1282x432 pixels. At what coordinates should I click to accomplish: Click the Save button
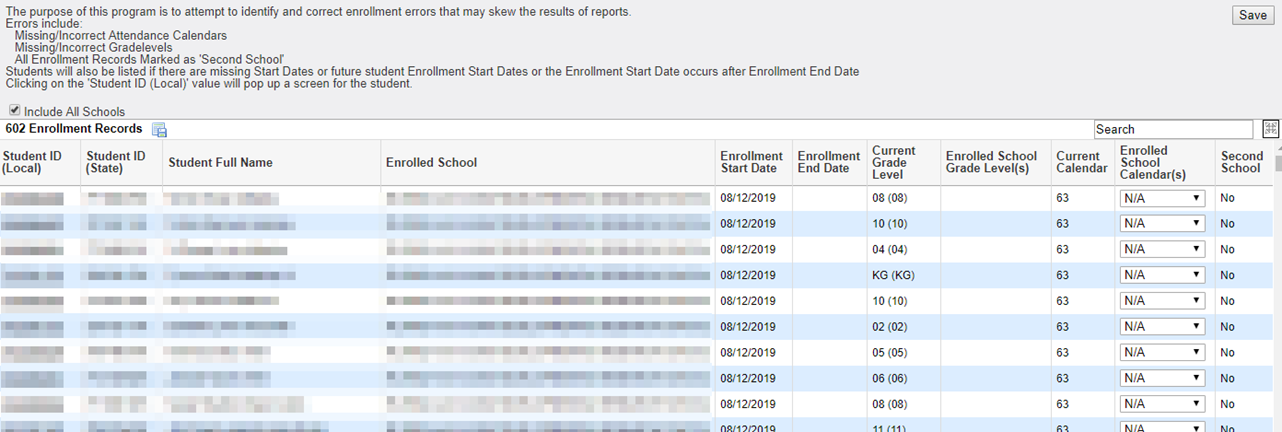tap(1253, 15)
